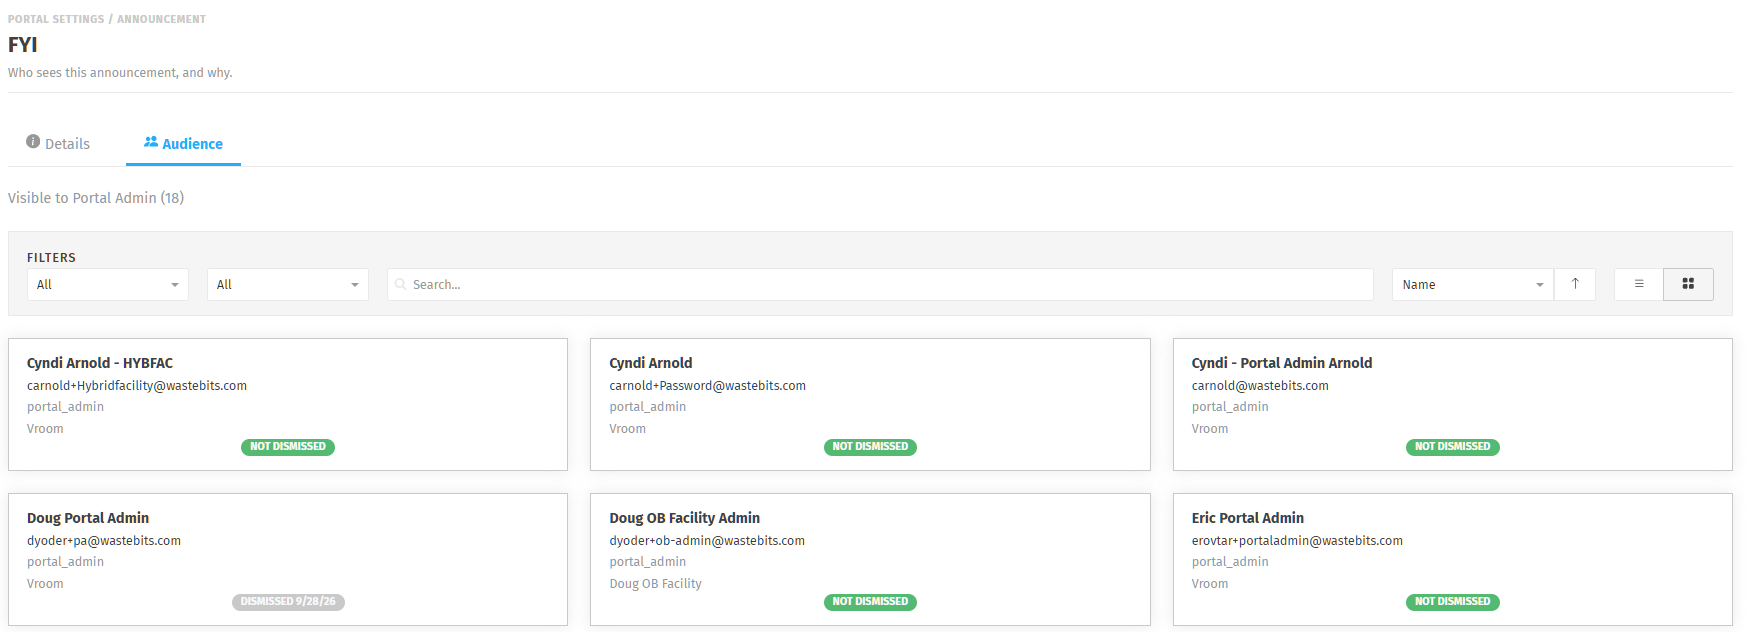
Task: Open the Cyndi Arnold card name
Action: (651, 363)
